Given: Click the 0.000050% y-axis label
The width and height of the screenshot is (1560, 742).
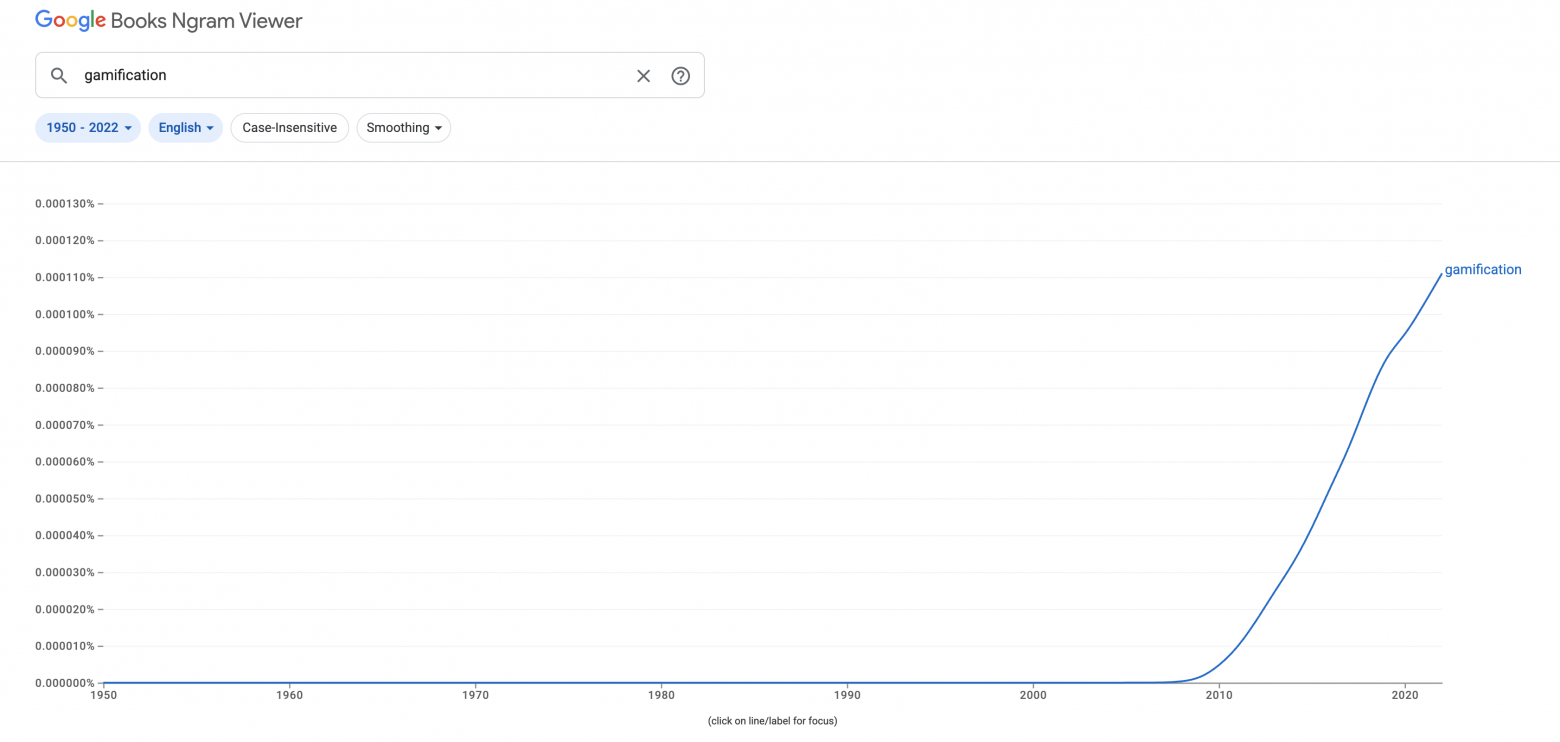Looking at the screenshot, I should 65,499.
